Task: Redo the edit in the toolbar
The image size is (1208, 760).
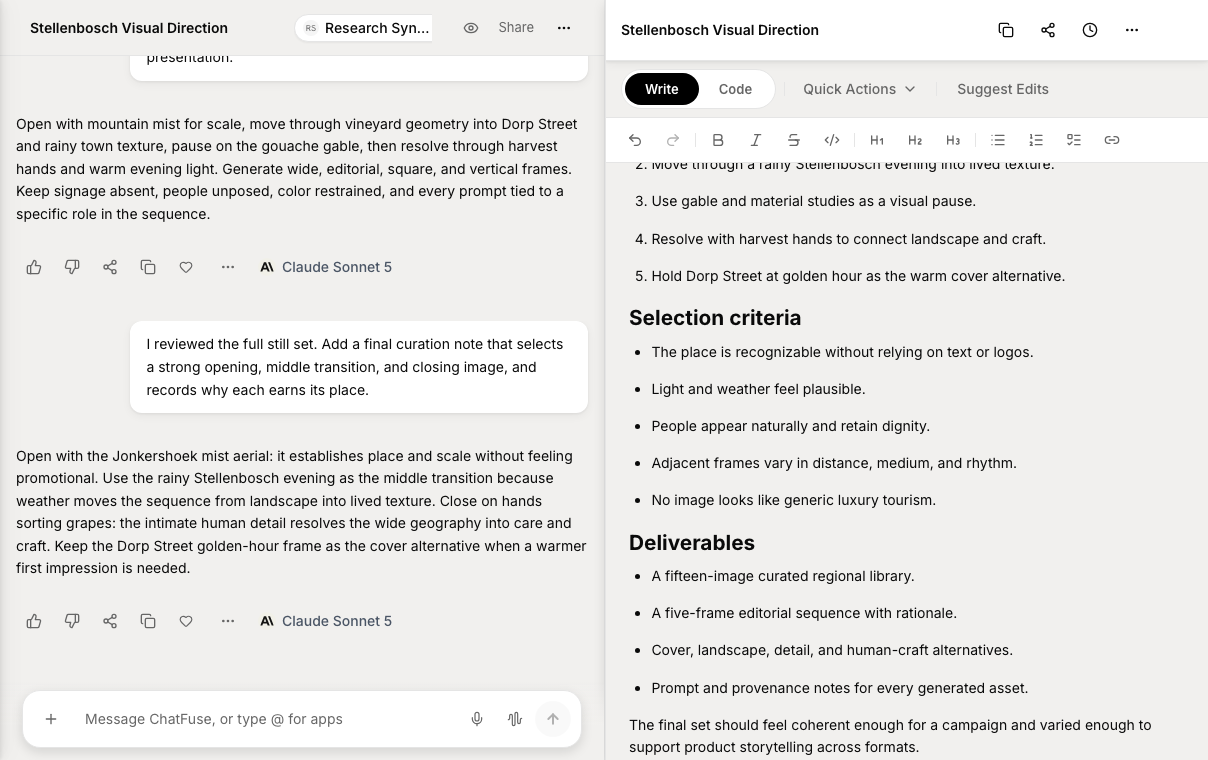Action: point(673,140)
